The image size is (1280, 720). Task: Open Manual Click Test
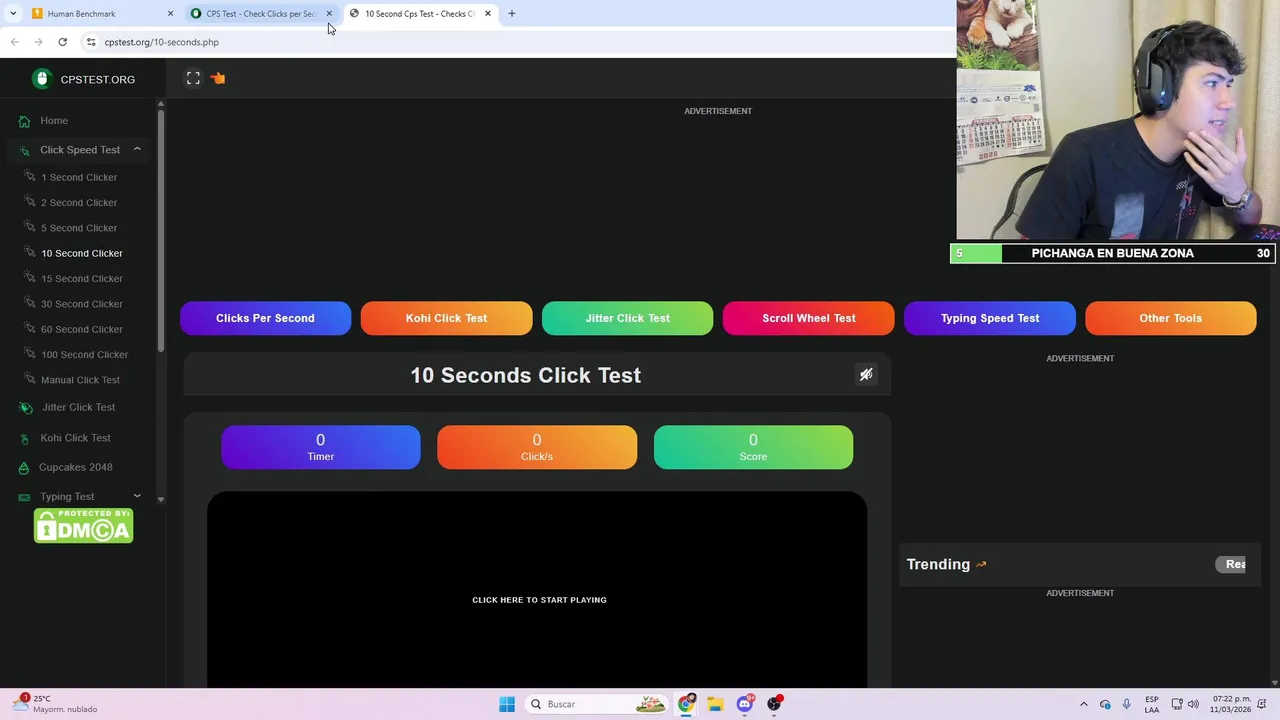[80, 380]
